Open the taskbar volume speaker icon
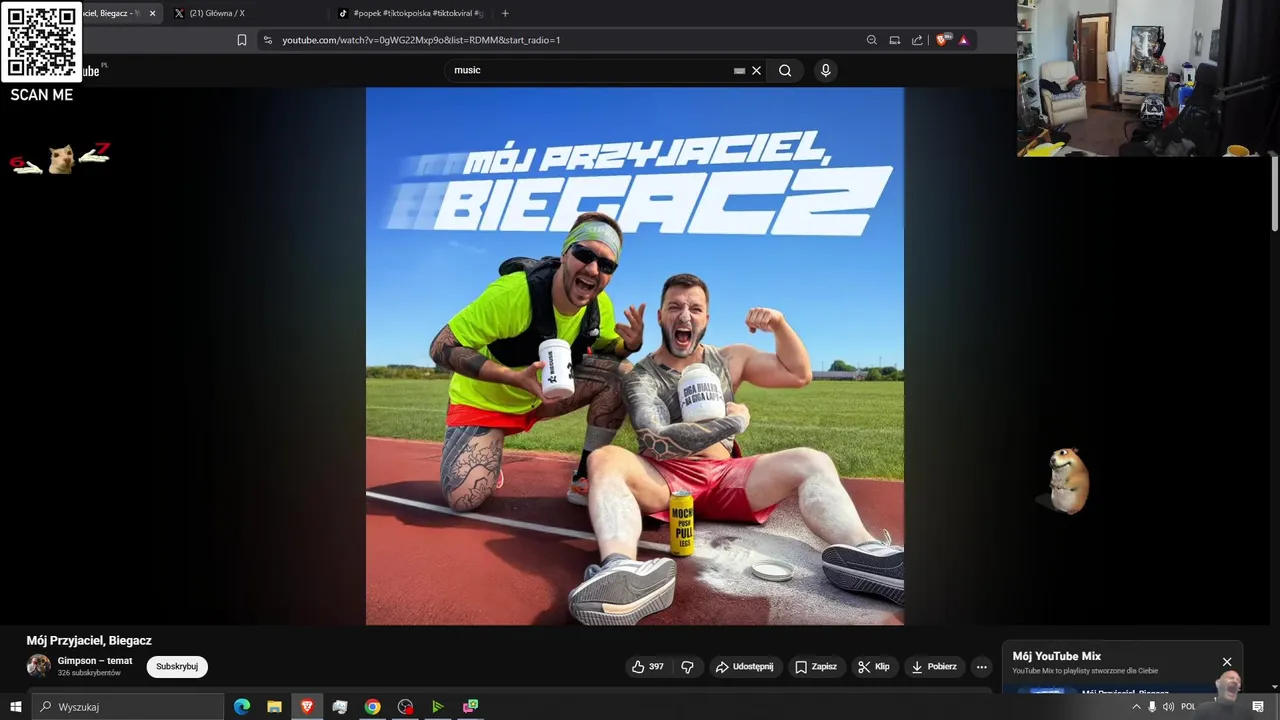1280x720 pixels. pos(1168,707)
